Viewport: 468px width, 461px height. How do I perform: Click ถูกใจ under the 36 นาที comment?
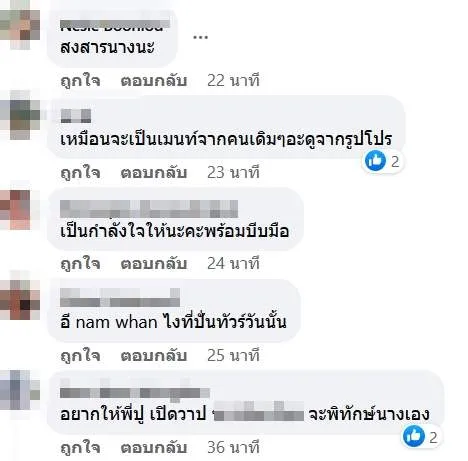(80, 448)
